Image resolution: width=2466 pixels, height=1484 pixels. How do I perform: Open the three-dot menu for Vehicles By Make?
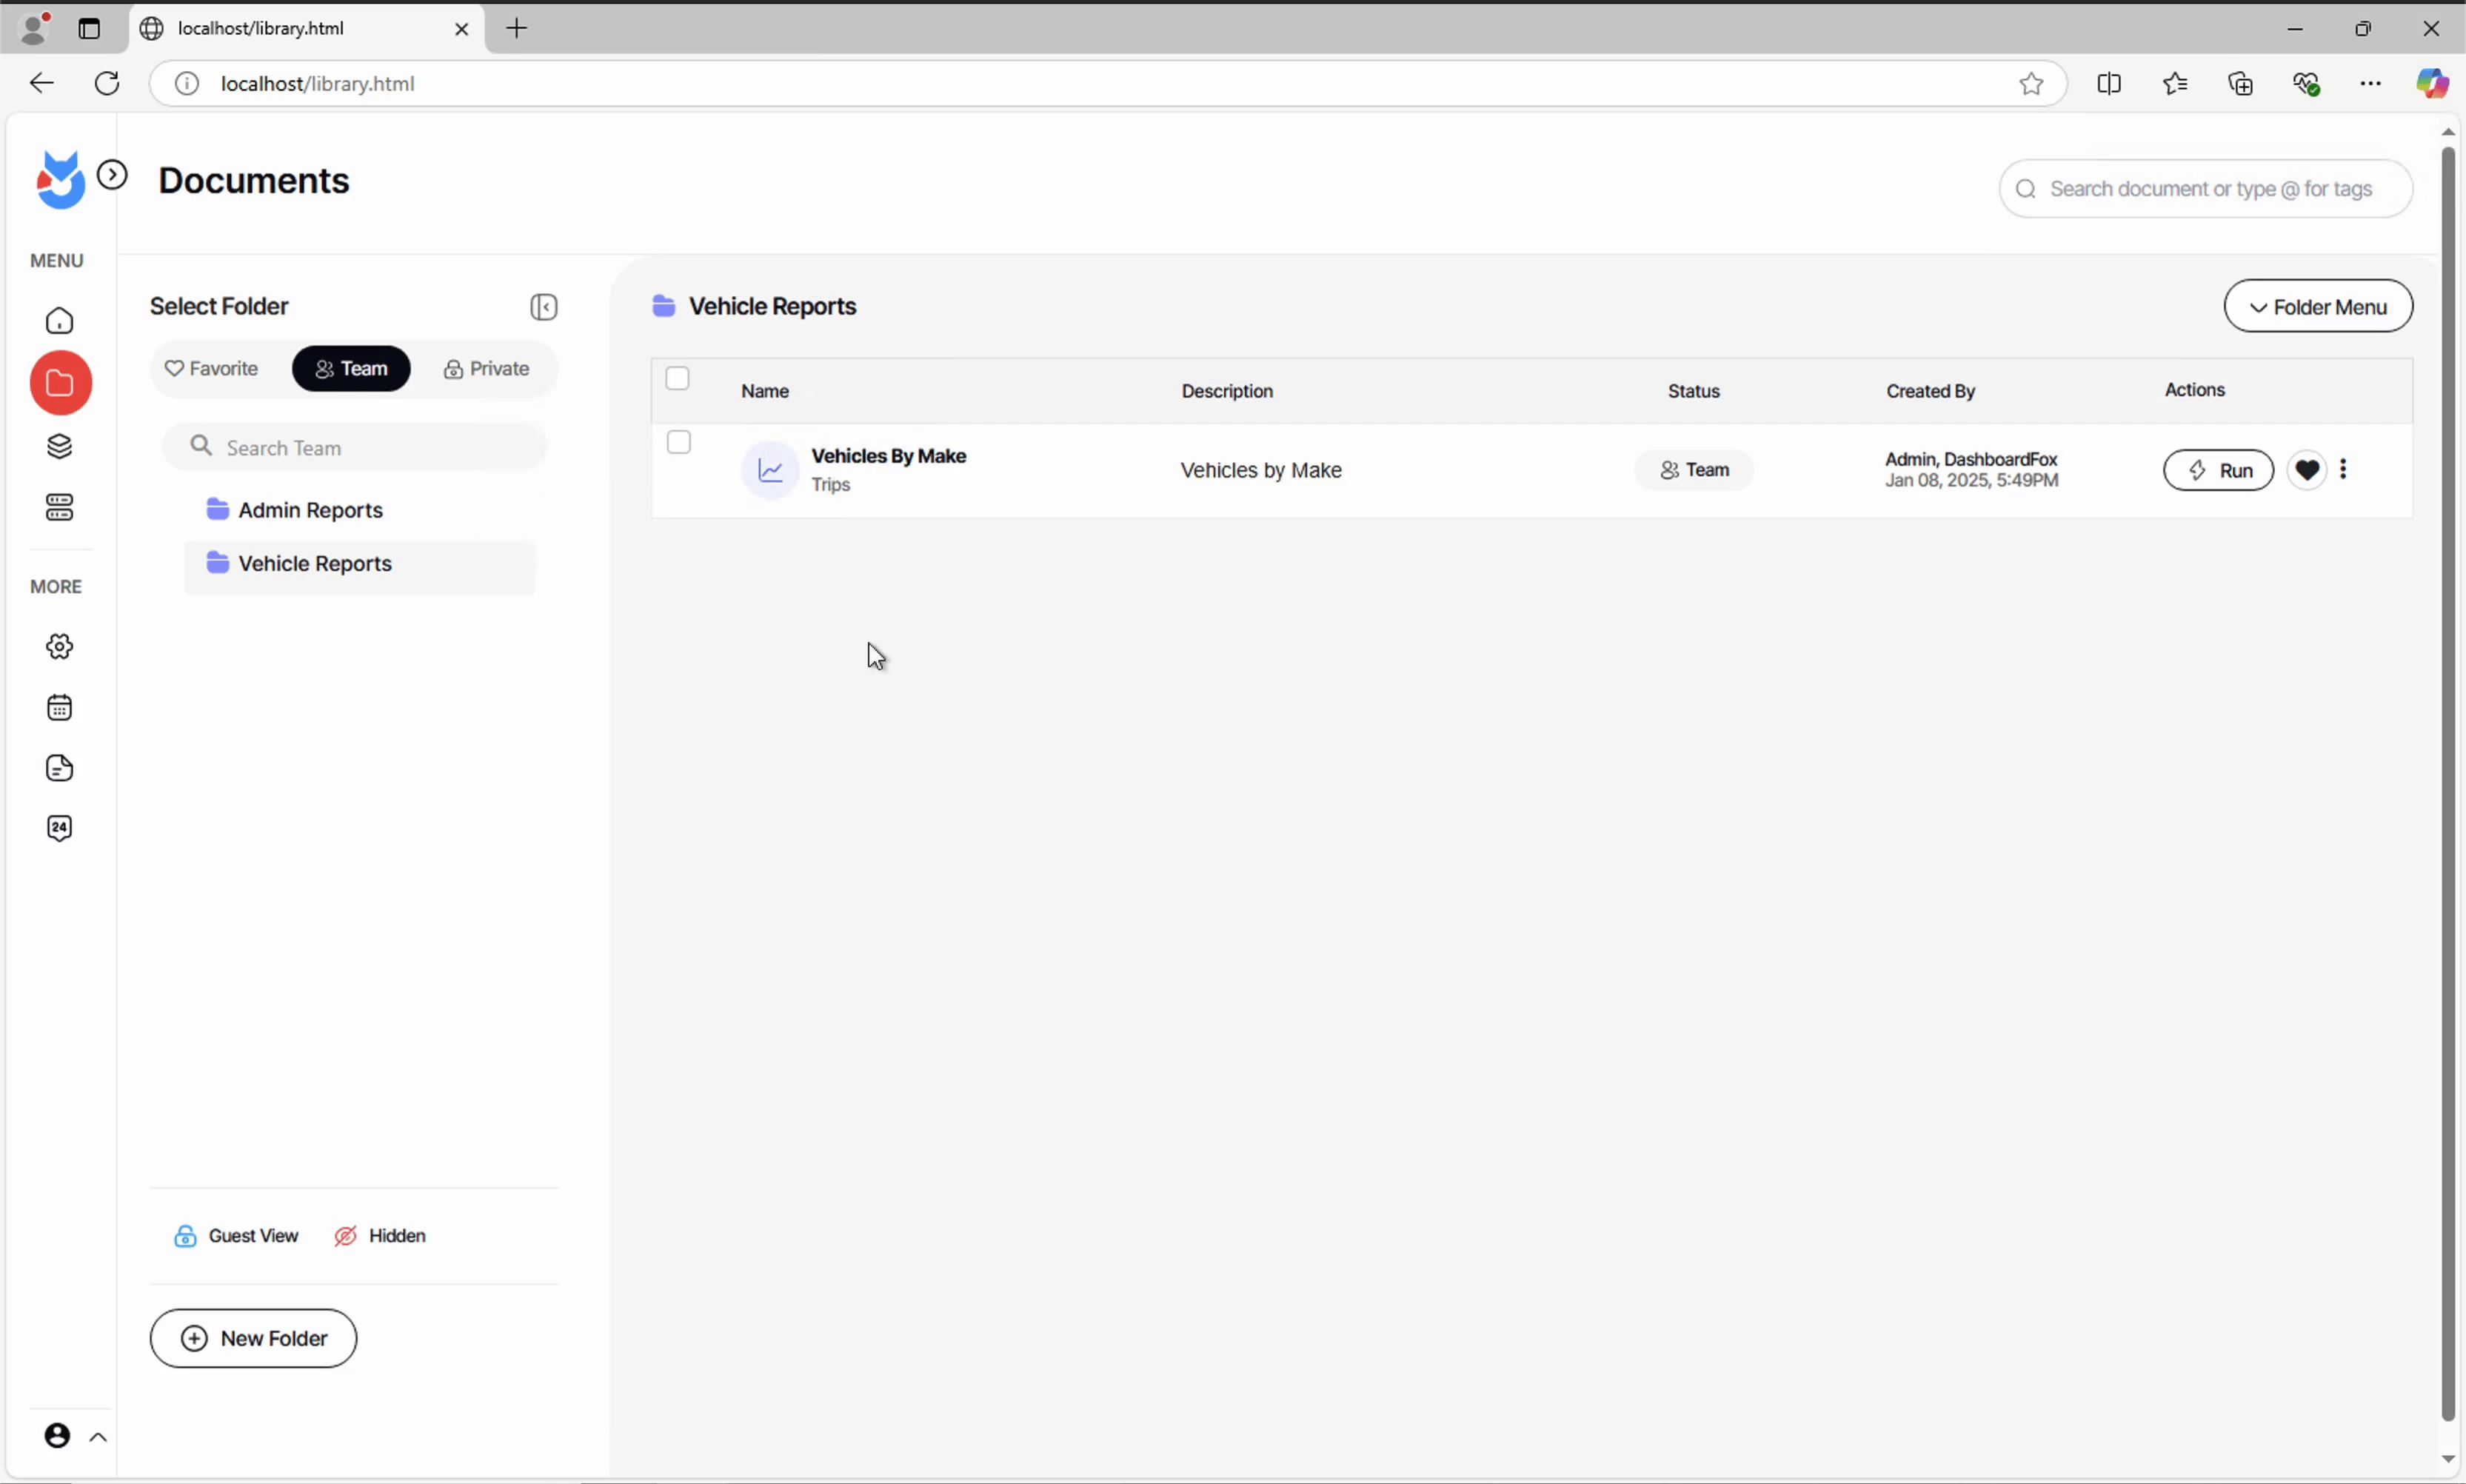2343,469
